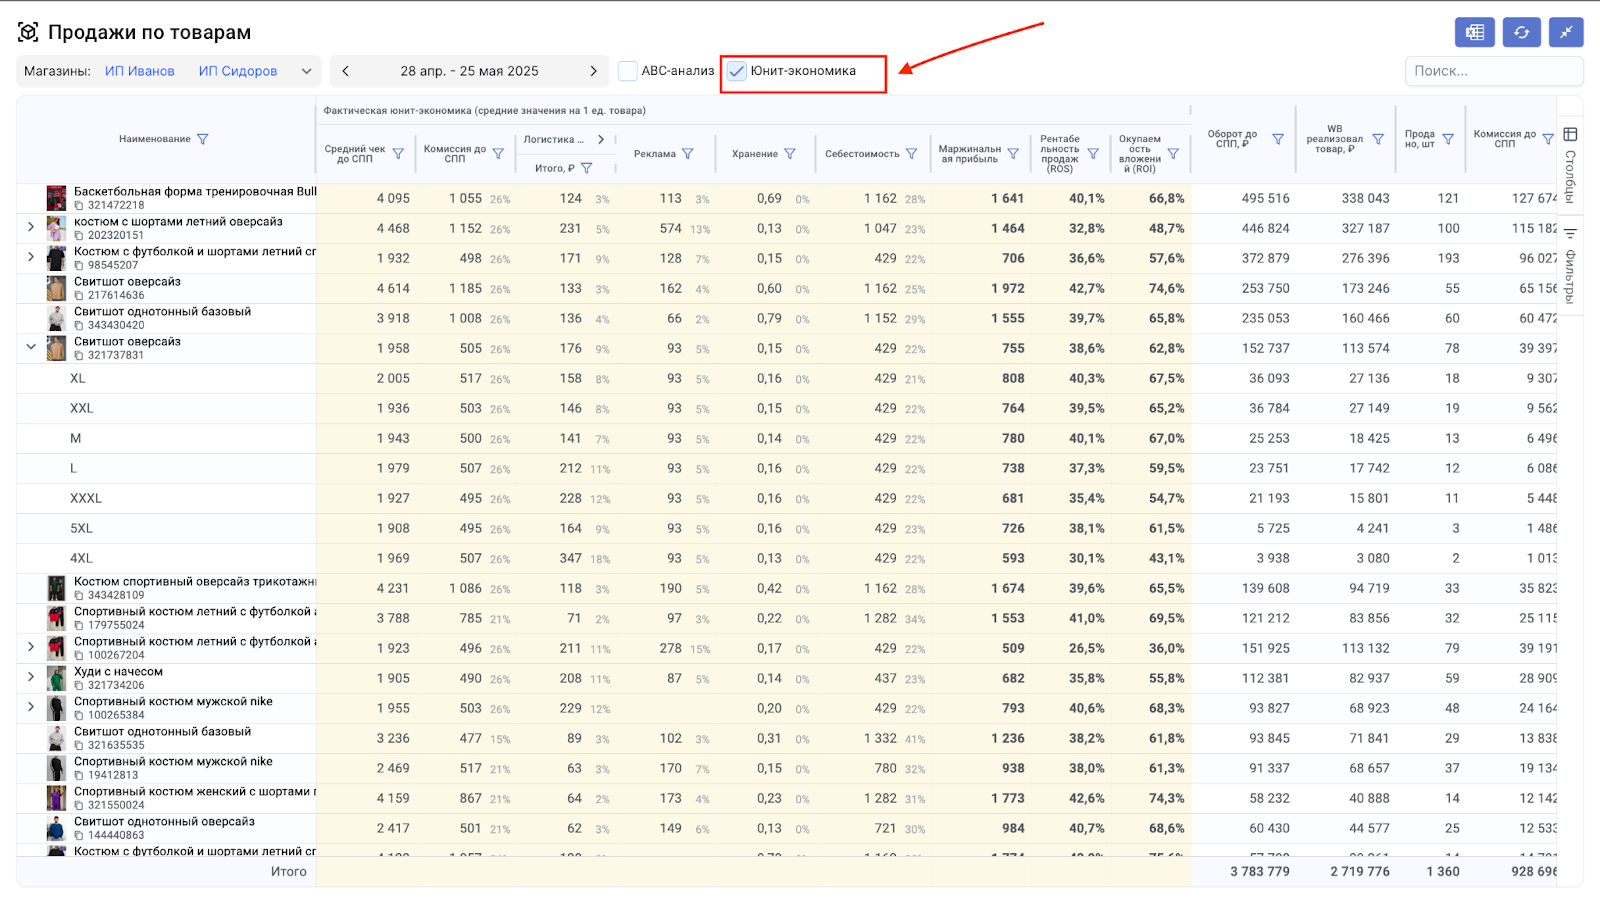1600x903 pixels.
Task: Refresh the sales report data
Action: coord(1521,32)
